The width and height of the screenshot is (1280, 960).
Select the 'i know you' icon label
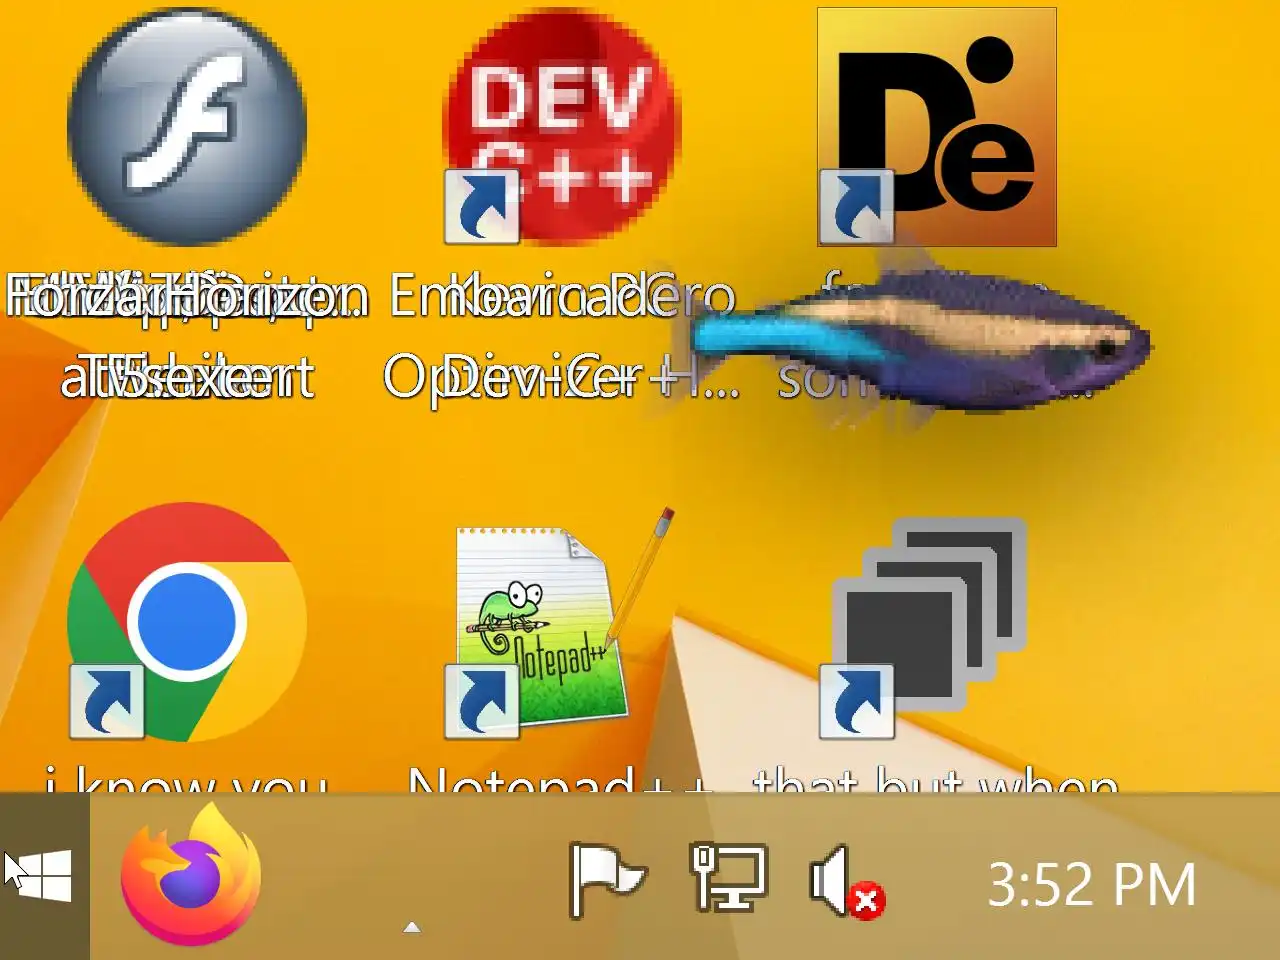187,780
